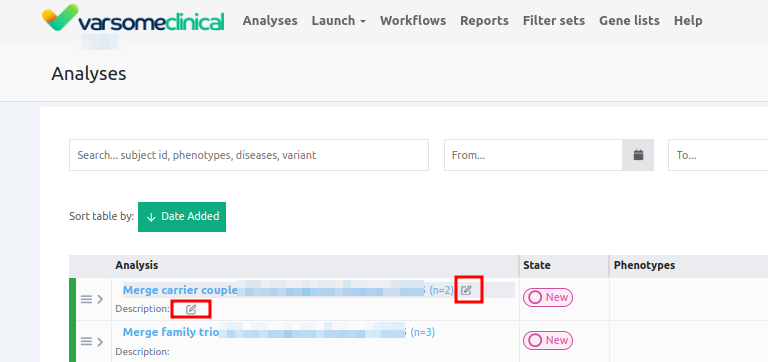768x362 pixels.
Task: Open the Gene lists page
Action: coord(629,21)
